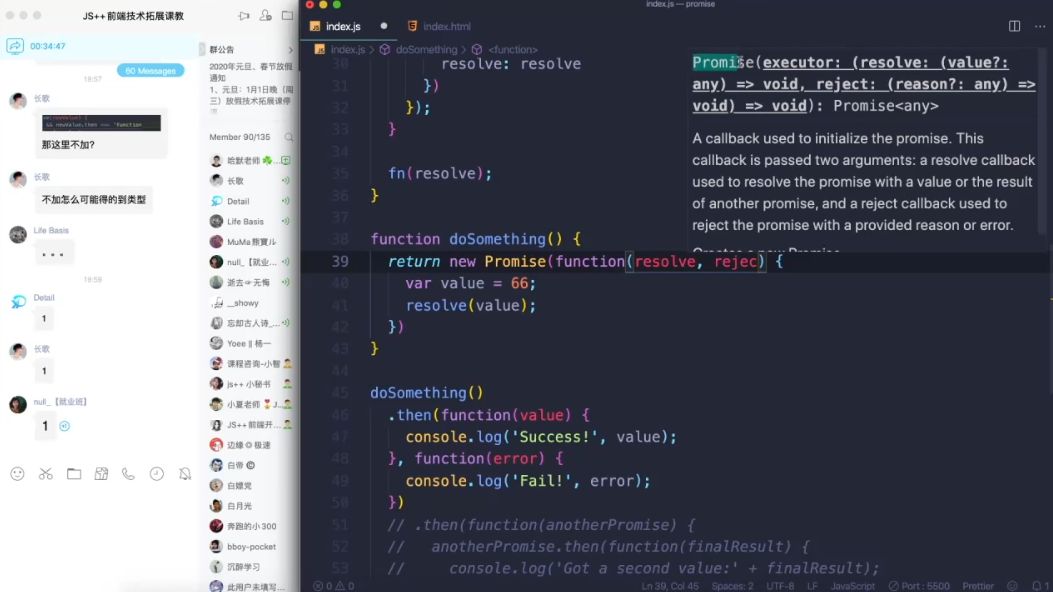Image resolution: width=1053 pixels, height=592 pixels.
Task: Start a phone call from chat toolbar
Action: [128, 474]
